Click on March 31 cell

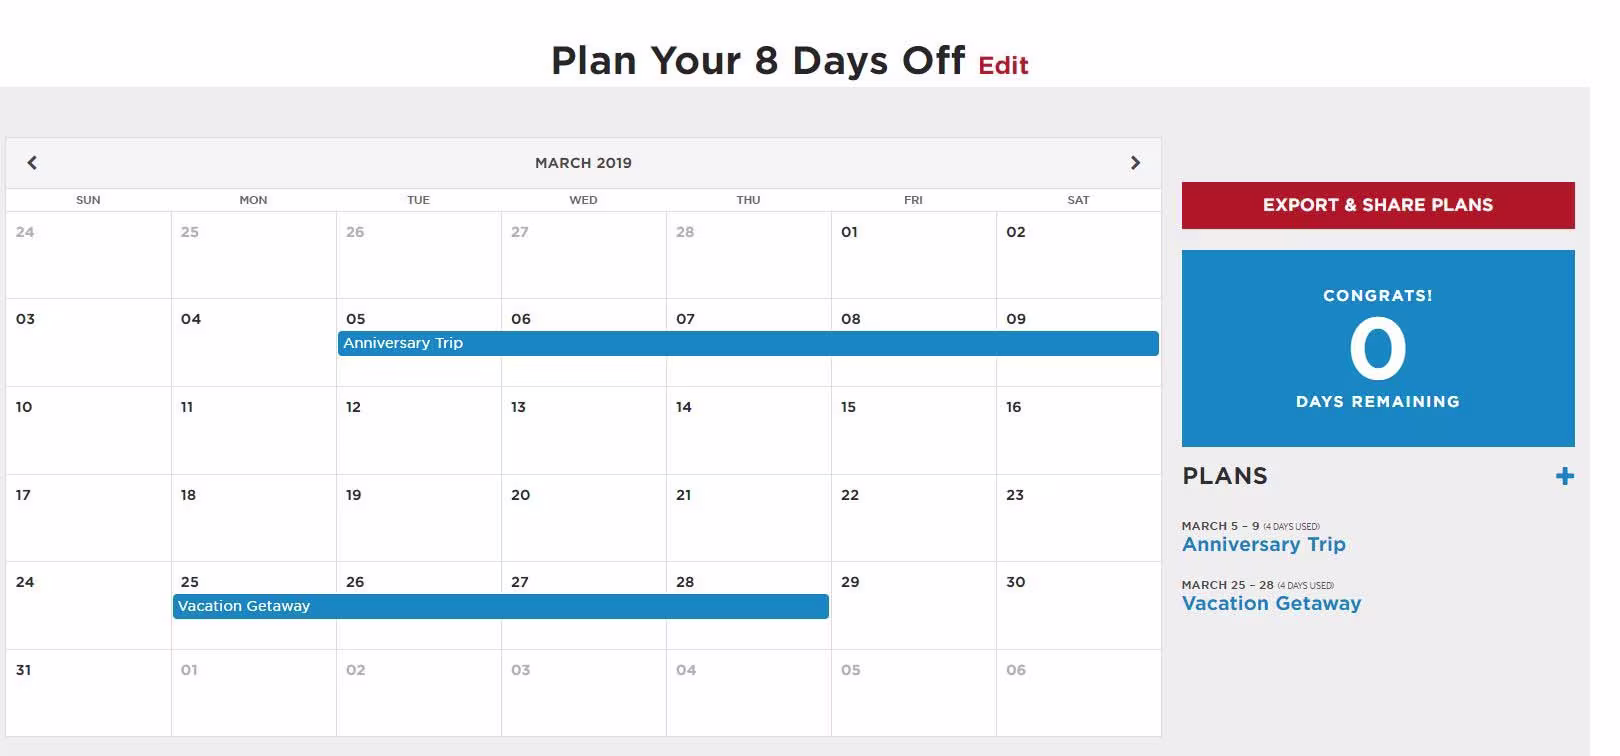pos(88,693)
